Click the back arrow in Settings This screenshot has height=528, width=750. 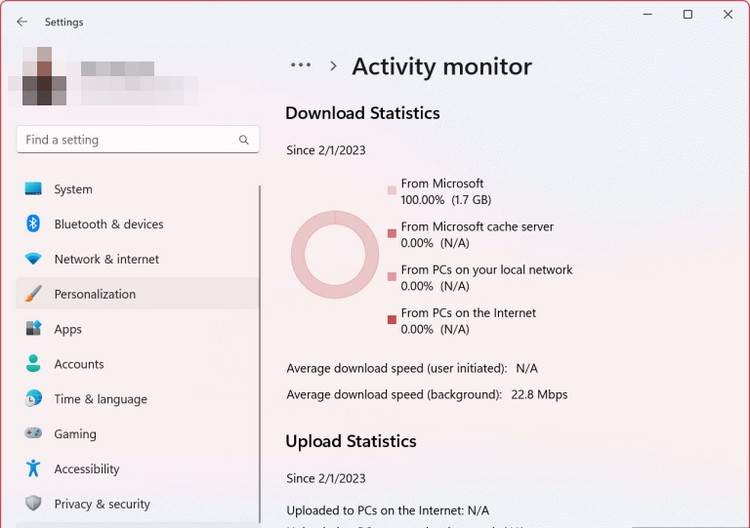tap(22, 22)
